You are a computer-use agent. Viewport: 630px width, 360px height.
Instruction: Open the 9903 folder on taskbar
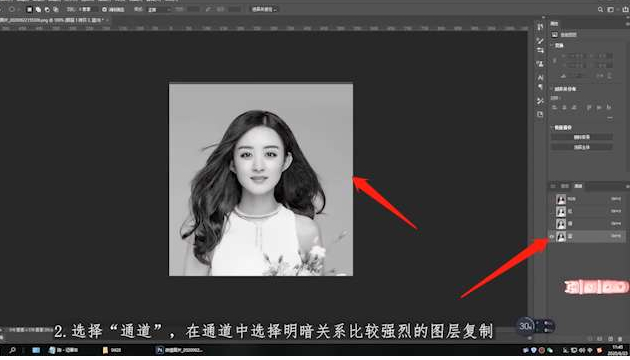112,350
